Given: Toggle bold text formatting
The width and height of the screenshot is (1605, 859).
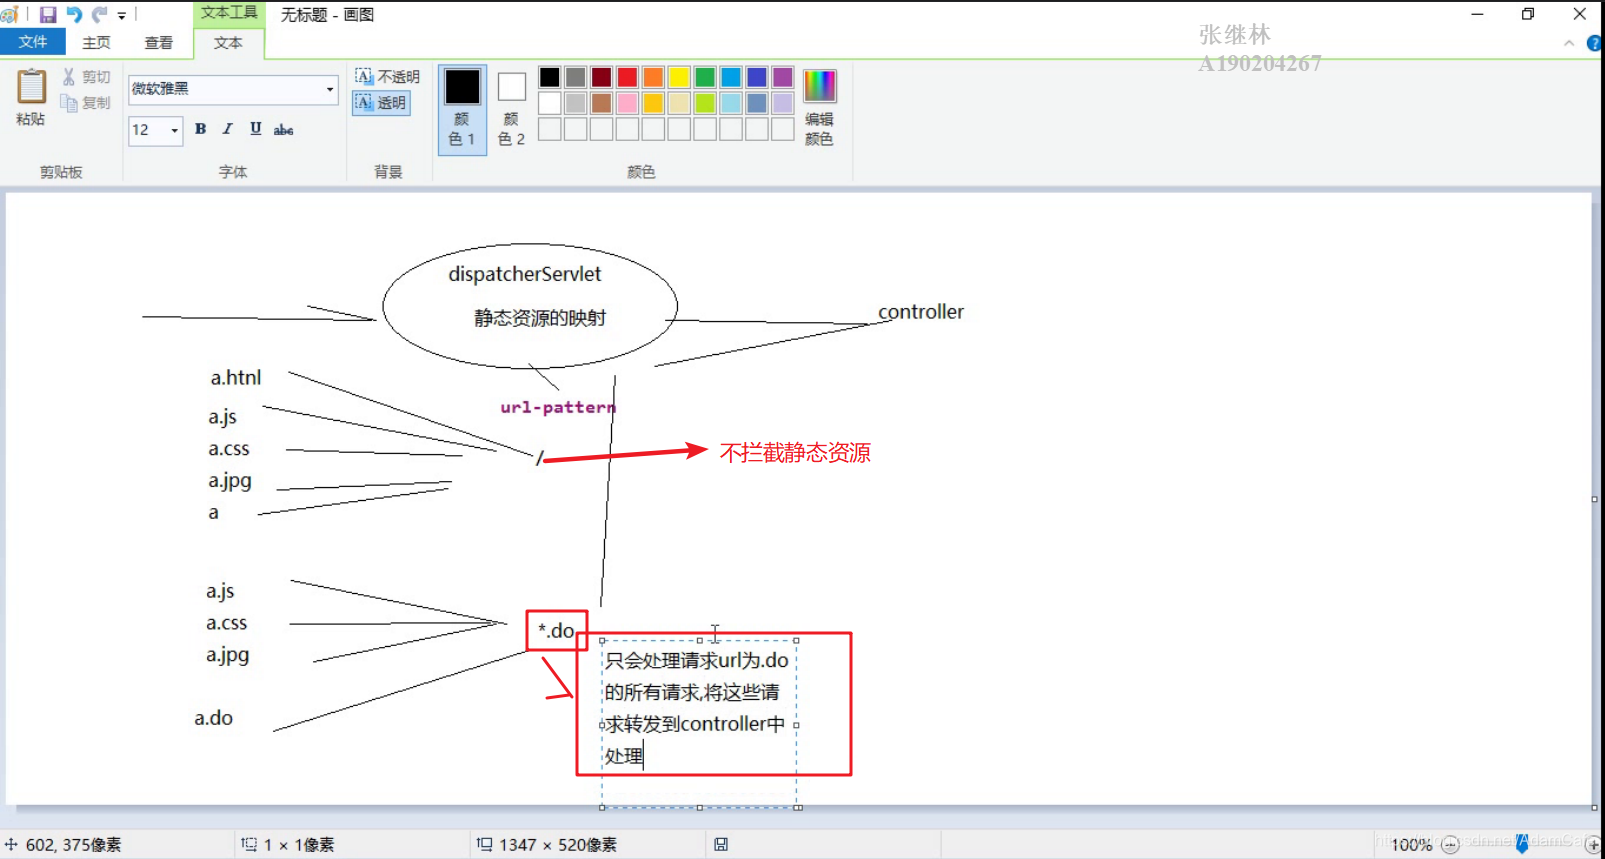Looking at the screenshot, I should (x=201, y=129).
